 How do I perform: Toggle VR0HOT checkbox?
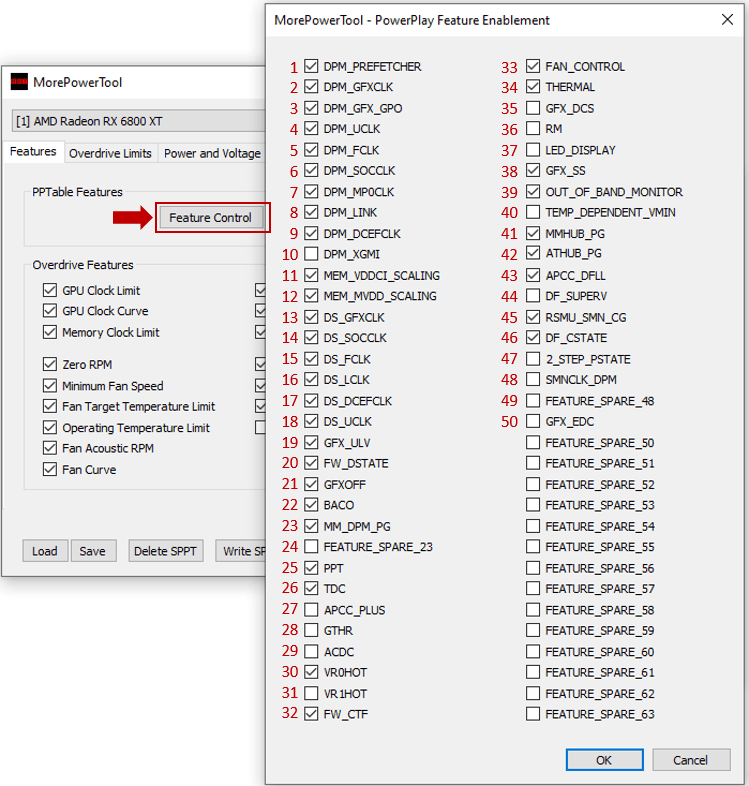311,672
